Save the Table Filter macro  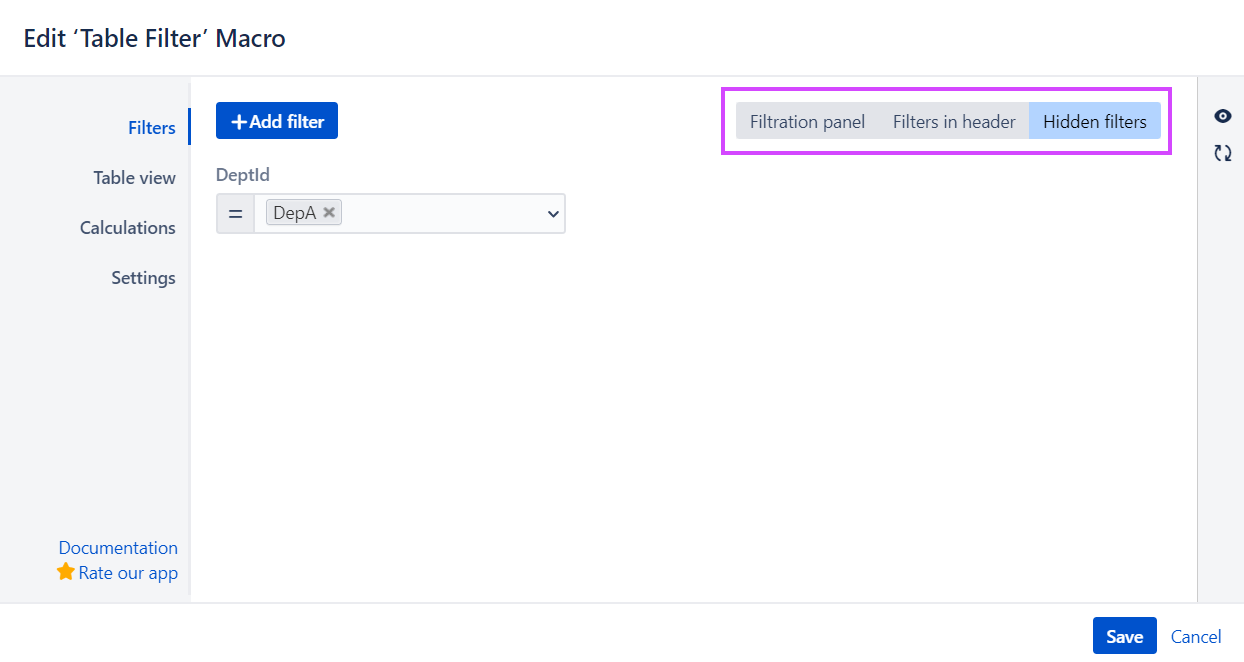tap(1124, 635)
